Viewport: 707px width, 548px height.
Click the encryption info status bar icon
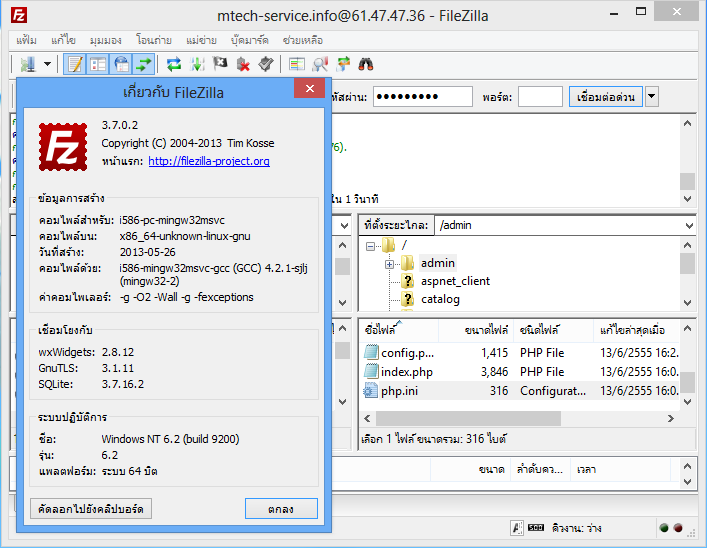(517, 527)
